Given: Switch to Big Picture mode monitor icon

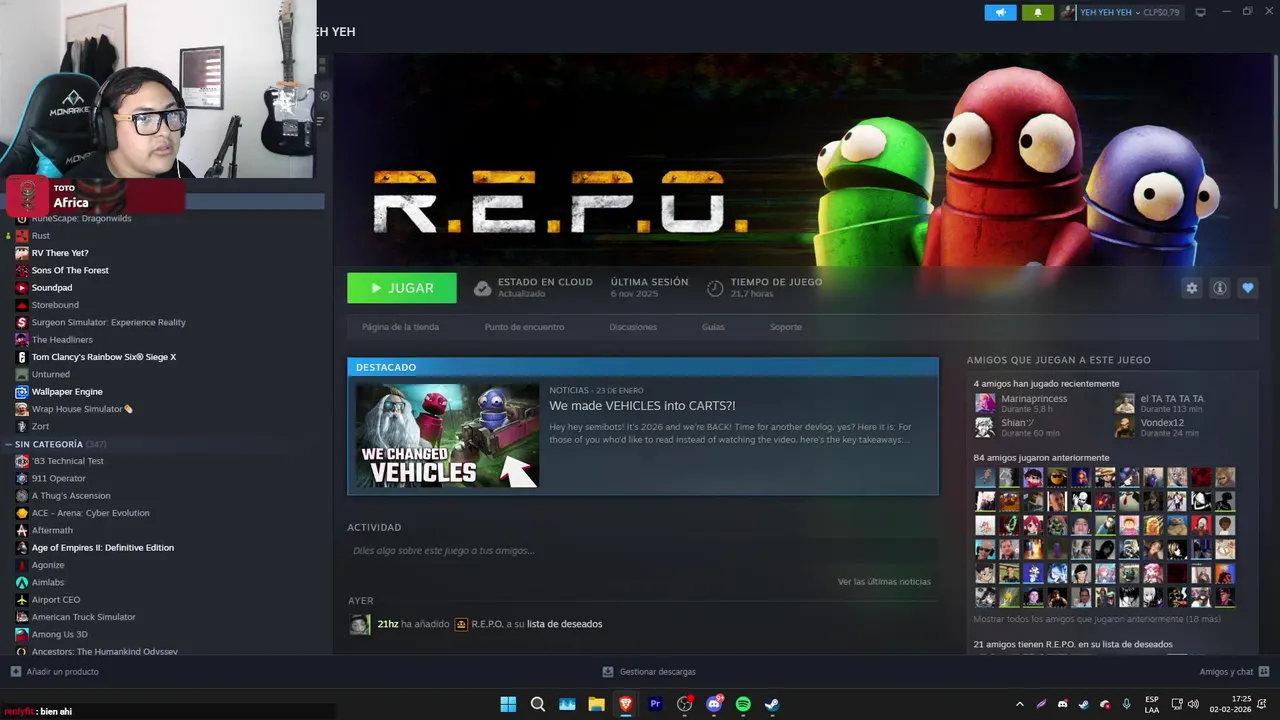Looking at the screenshot, I should [x=1201, y=13].
